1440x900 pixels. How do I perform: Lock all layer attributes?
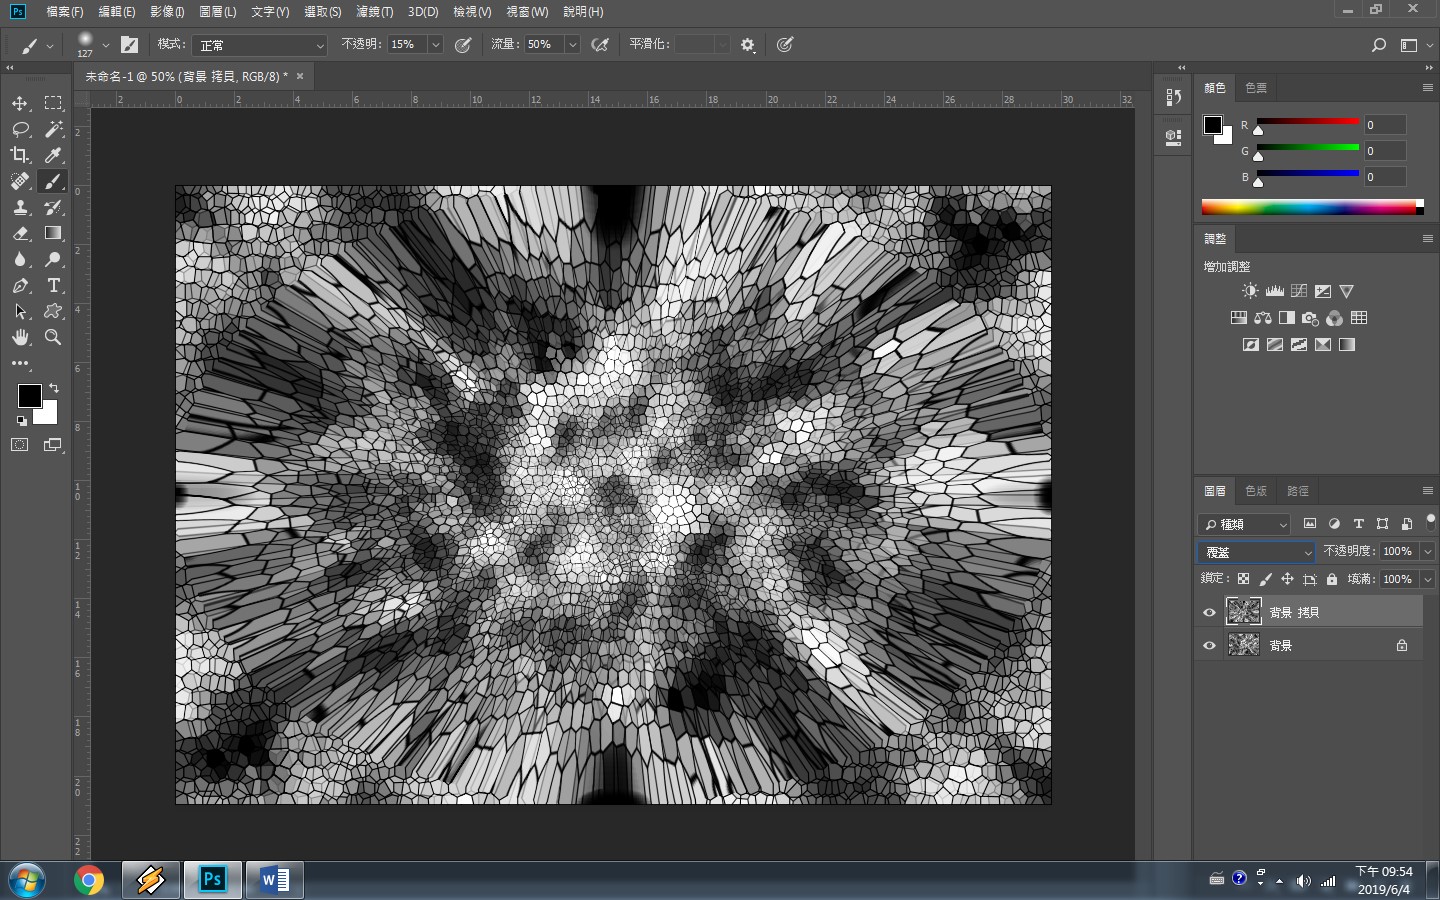point(1332,579)
